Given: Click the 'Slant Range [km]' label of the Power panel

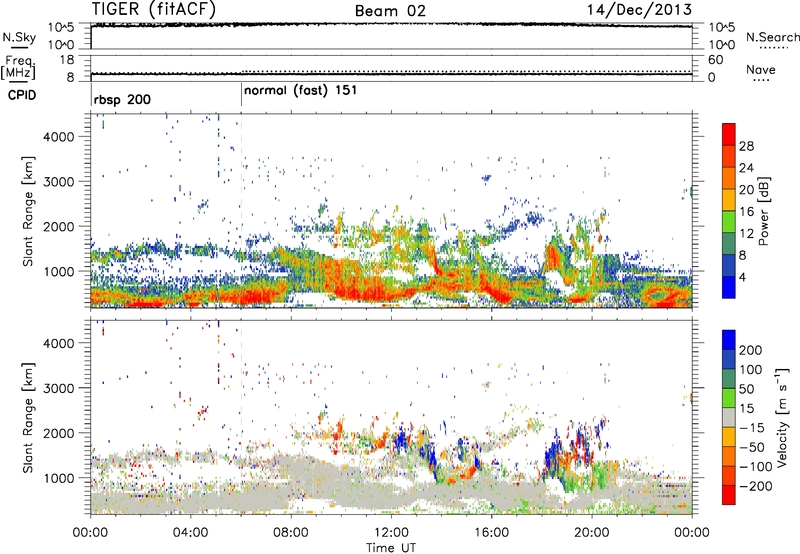Looking at the screenshot, I should [x=28, y=211].
